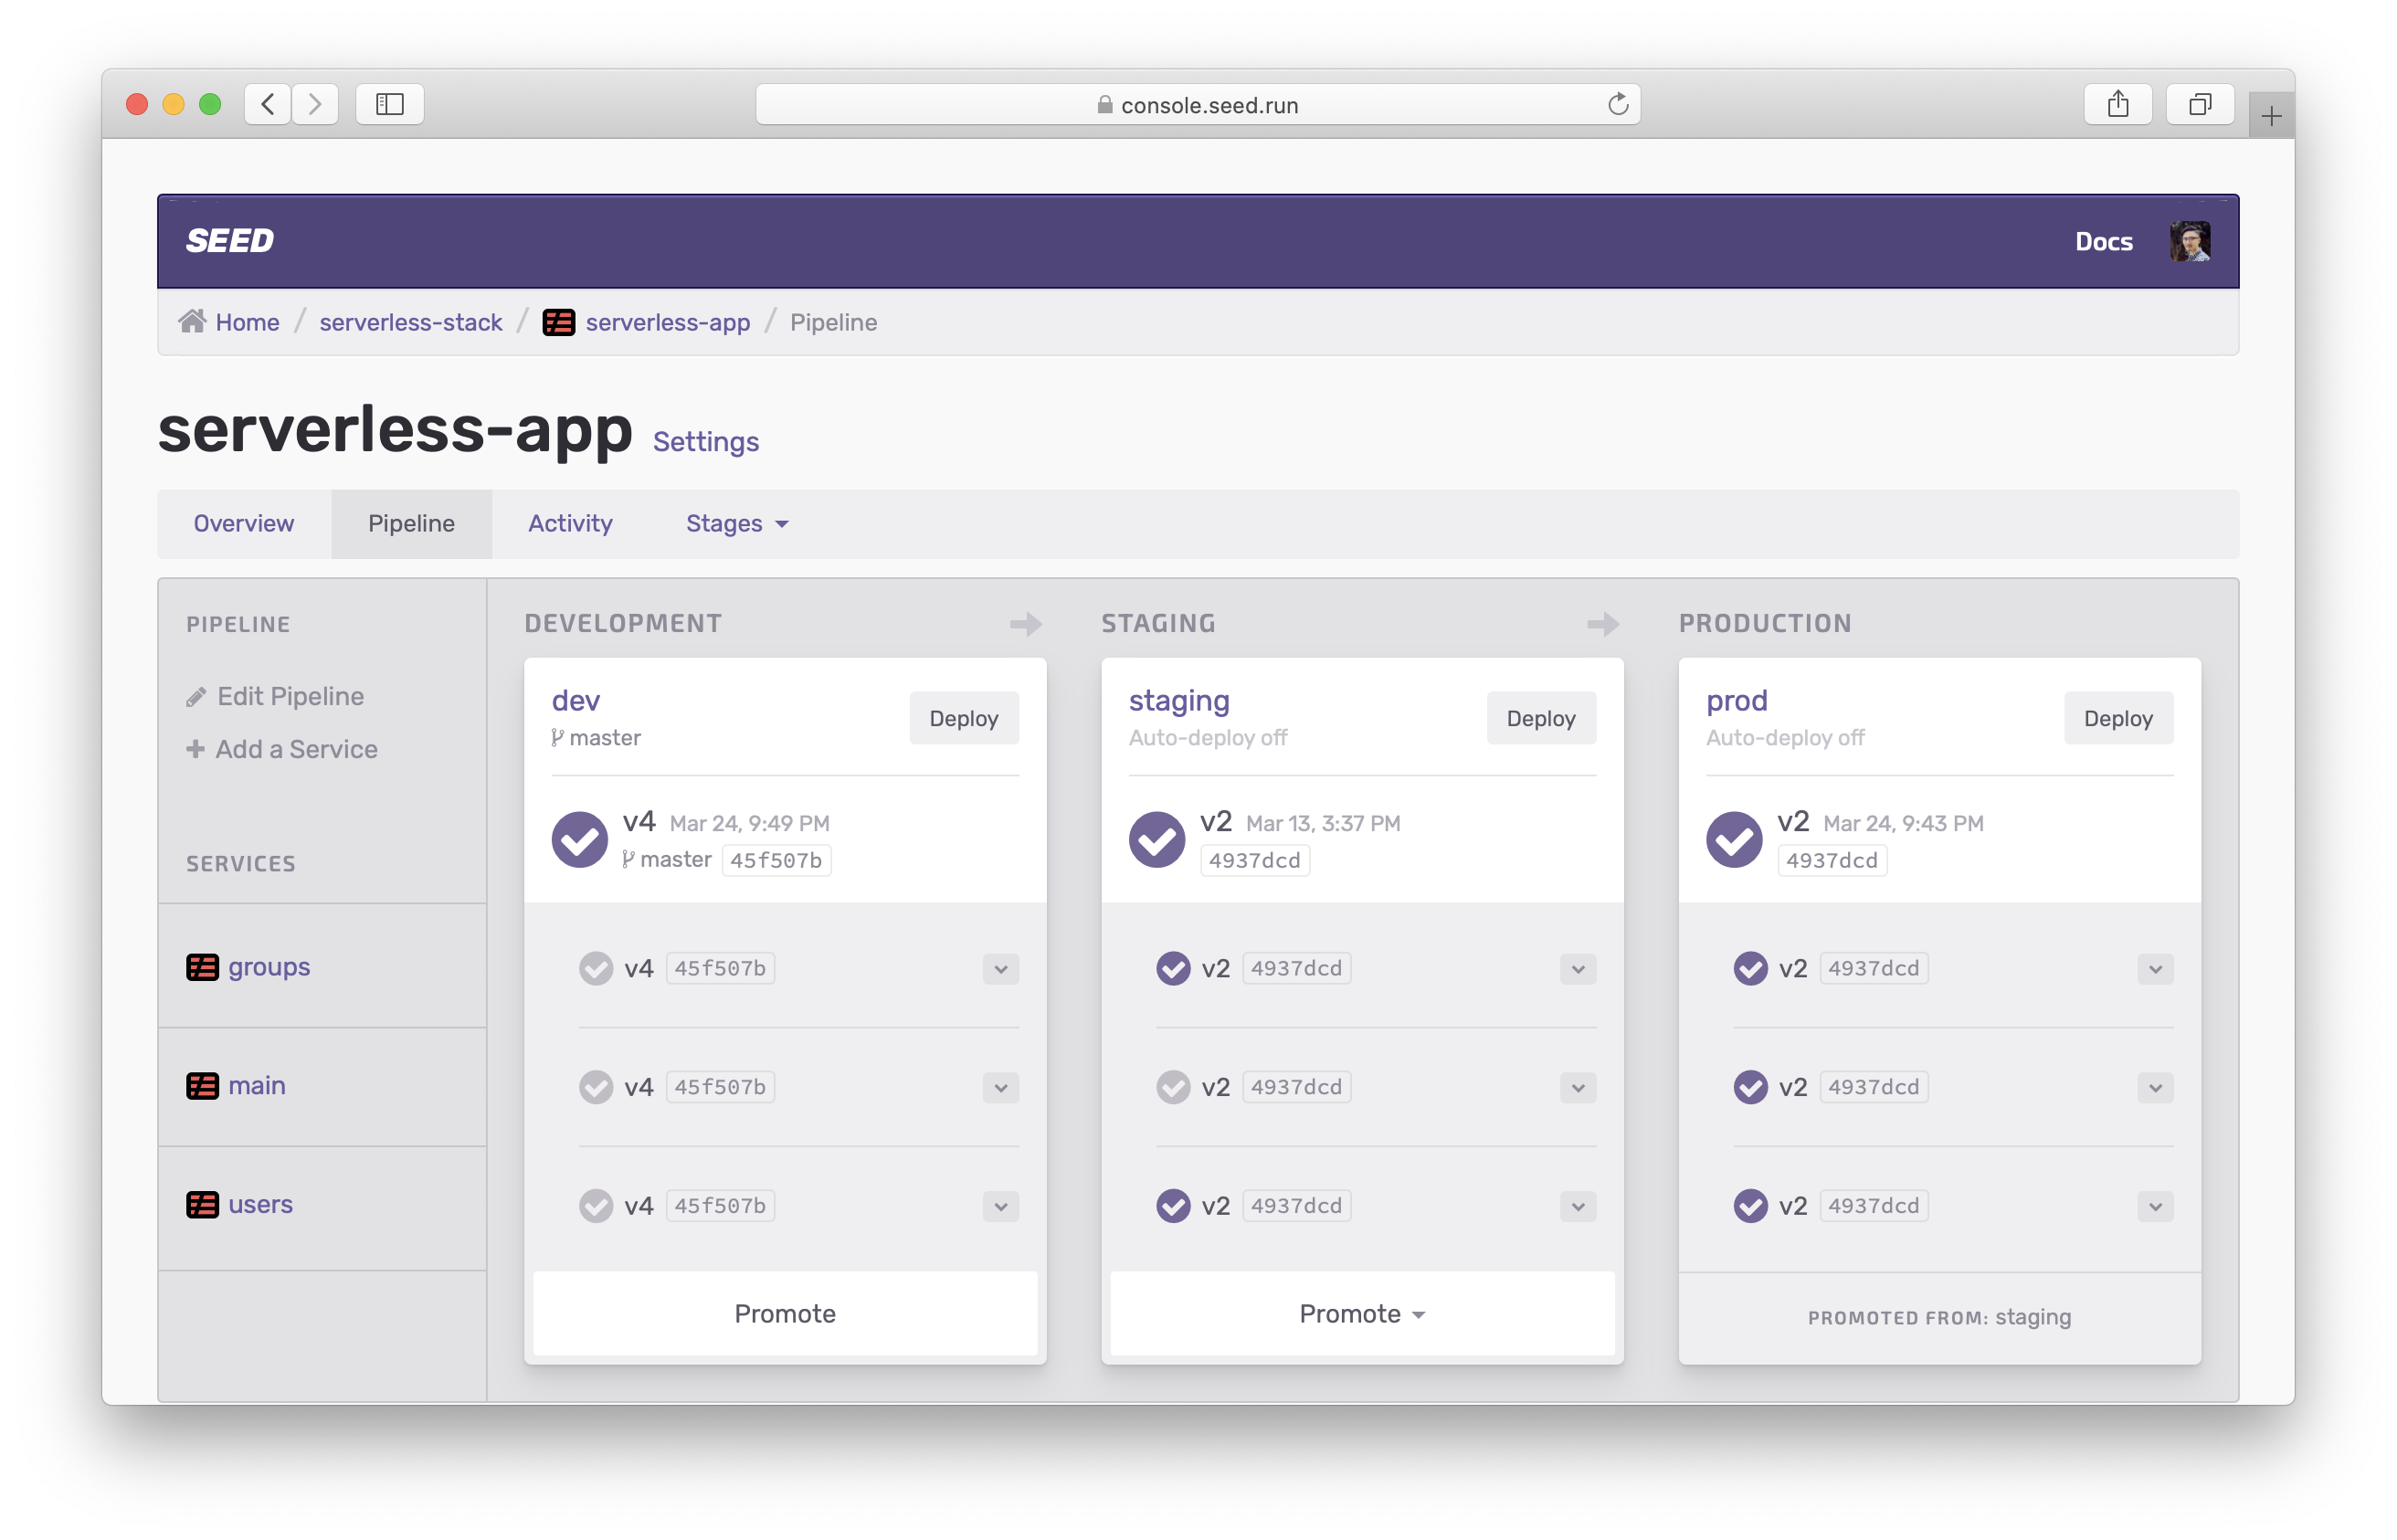This screenshot has width=2397, height=1540.
Task: Open the Stages dropdown tab
Action: point(737,524)
